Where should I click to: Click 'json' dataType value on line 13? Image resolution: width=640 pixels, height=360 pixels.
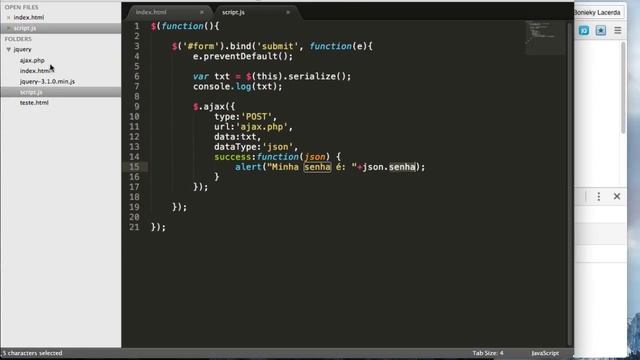[x=277, y=147]
